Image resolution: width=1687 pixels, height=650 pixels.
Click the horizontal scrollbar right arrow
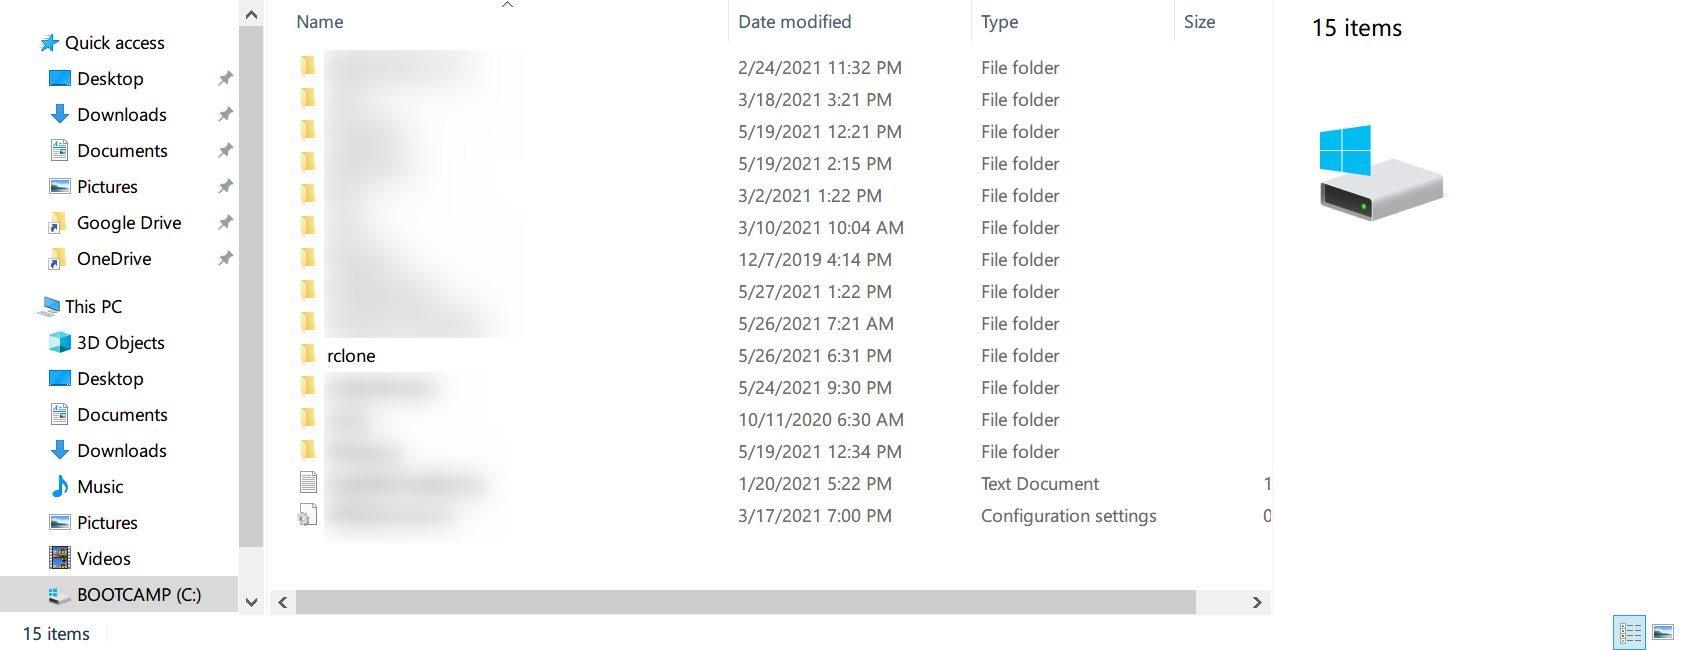click(x=1257, y=602)
